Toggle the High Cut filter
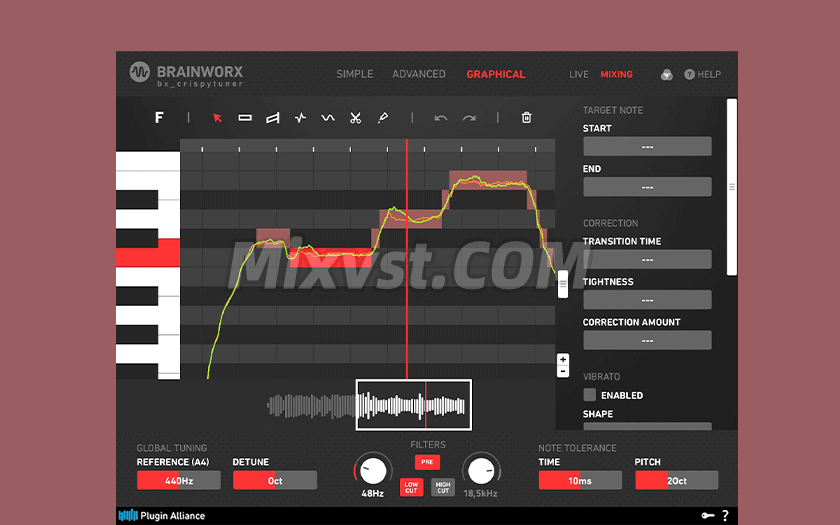This screenshot has width=840, height=525. click(443, 487)
